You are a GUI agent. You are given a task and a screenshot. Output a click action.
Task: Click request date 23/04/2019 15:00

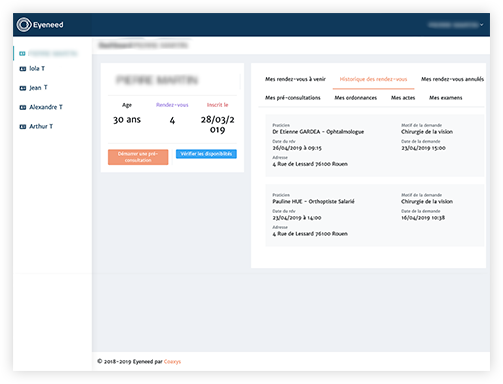(x=423, y=148)
